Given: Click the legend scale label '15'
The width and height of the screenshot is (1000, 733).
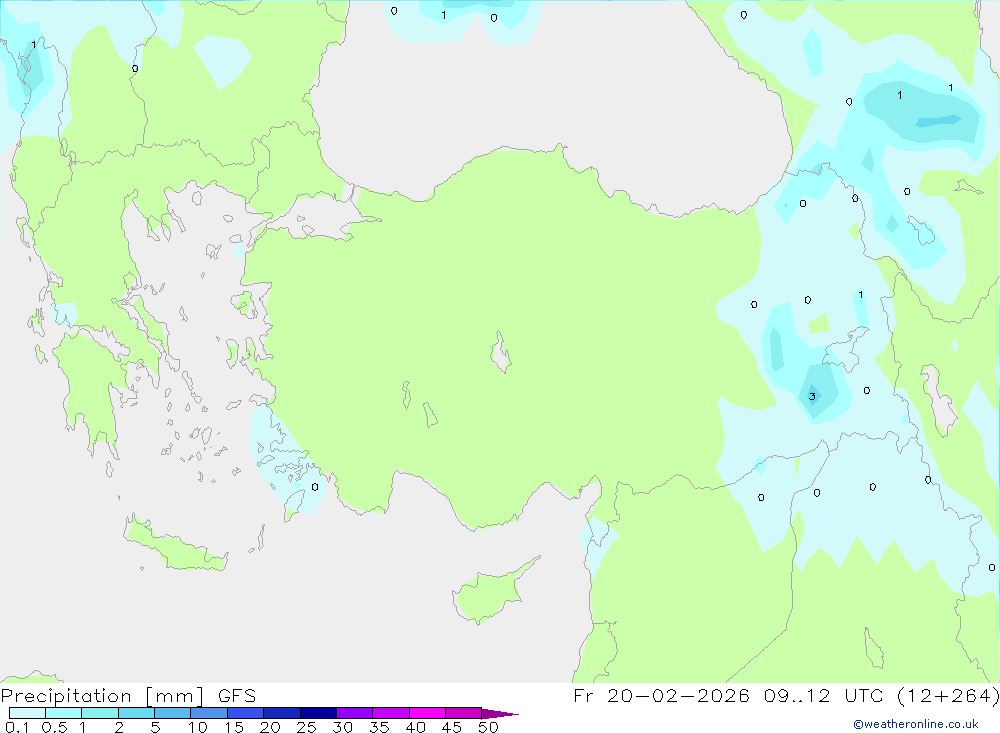Looking at the screenshot, I should click(x=234, y=727).
